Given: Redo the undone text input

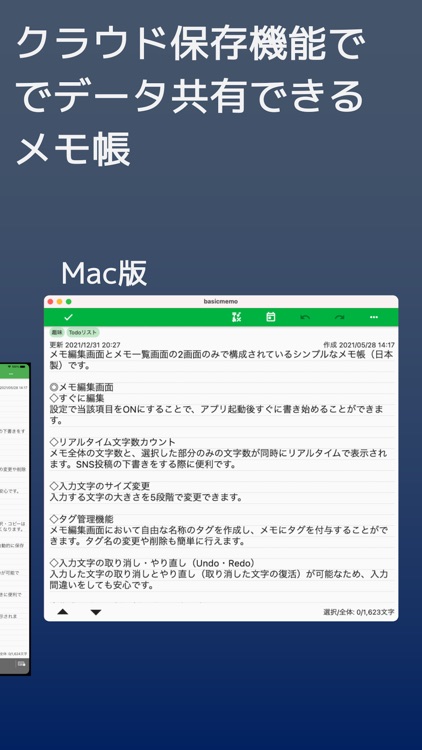Looking at the screenshot, I should tap(339, 317).
